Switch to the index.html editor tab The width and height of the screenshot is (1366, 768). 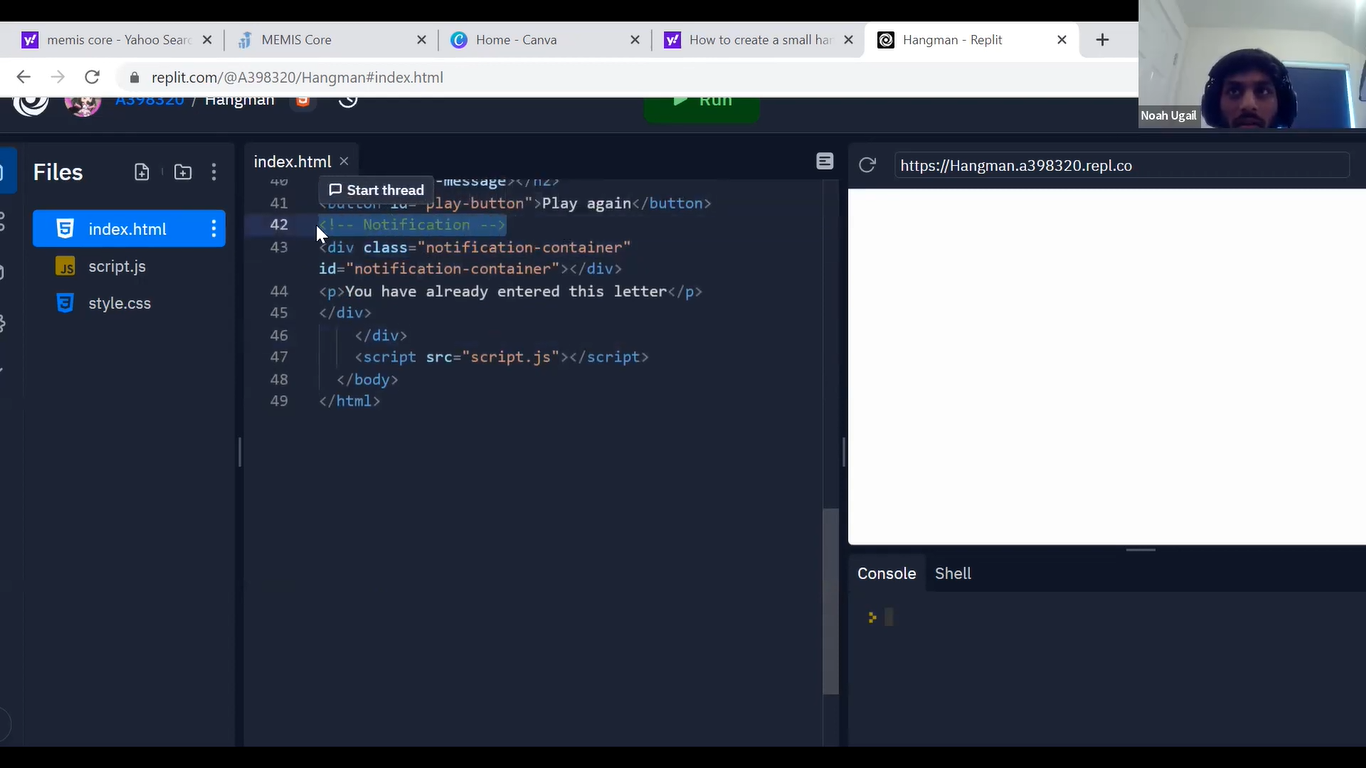[292, 161]
